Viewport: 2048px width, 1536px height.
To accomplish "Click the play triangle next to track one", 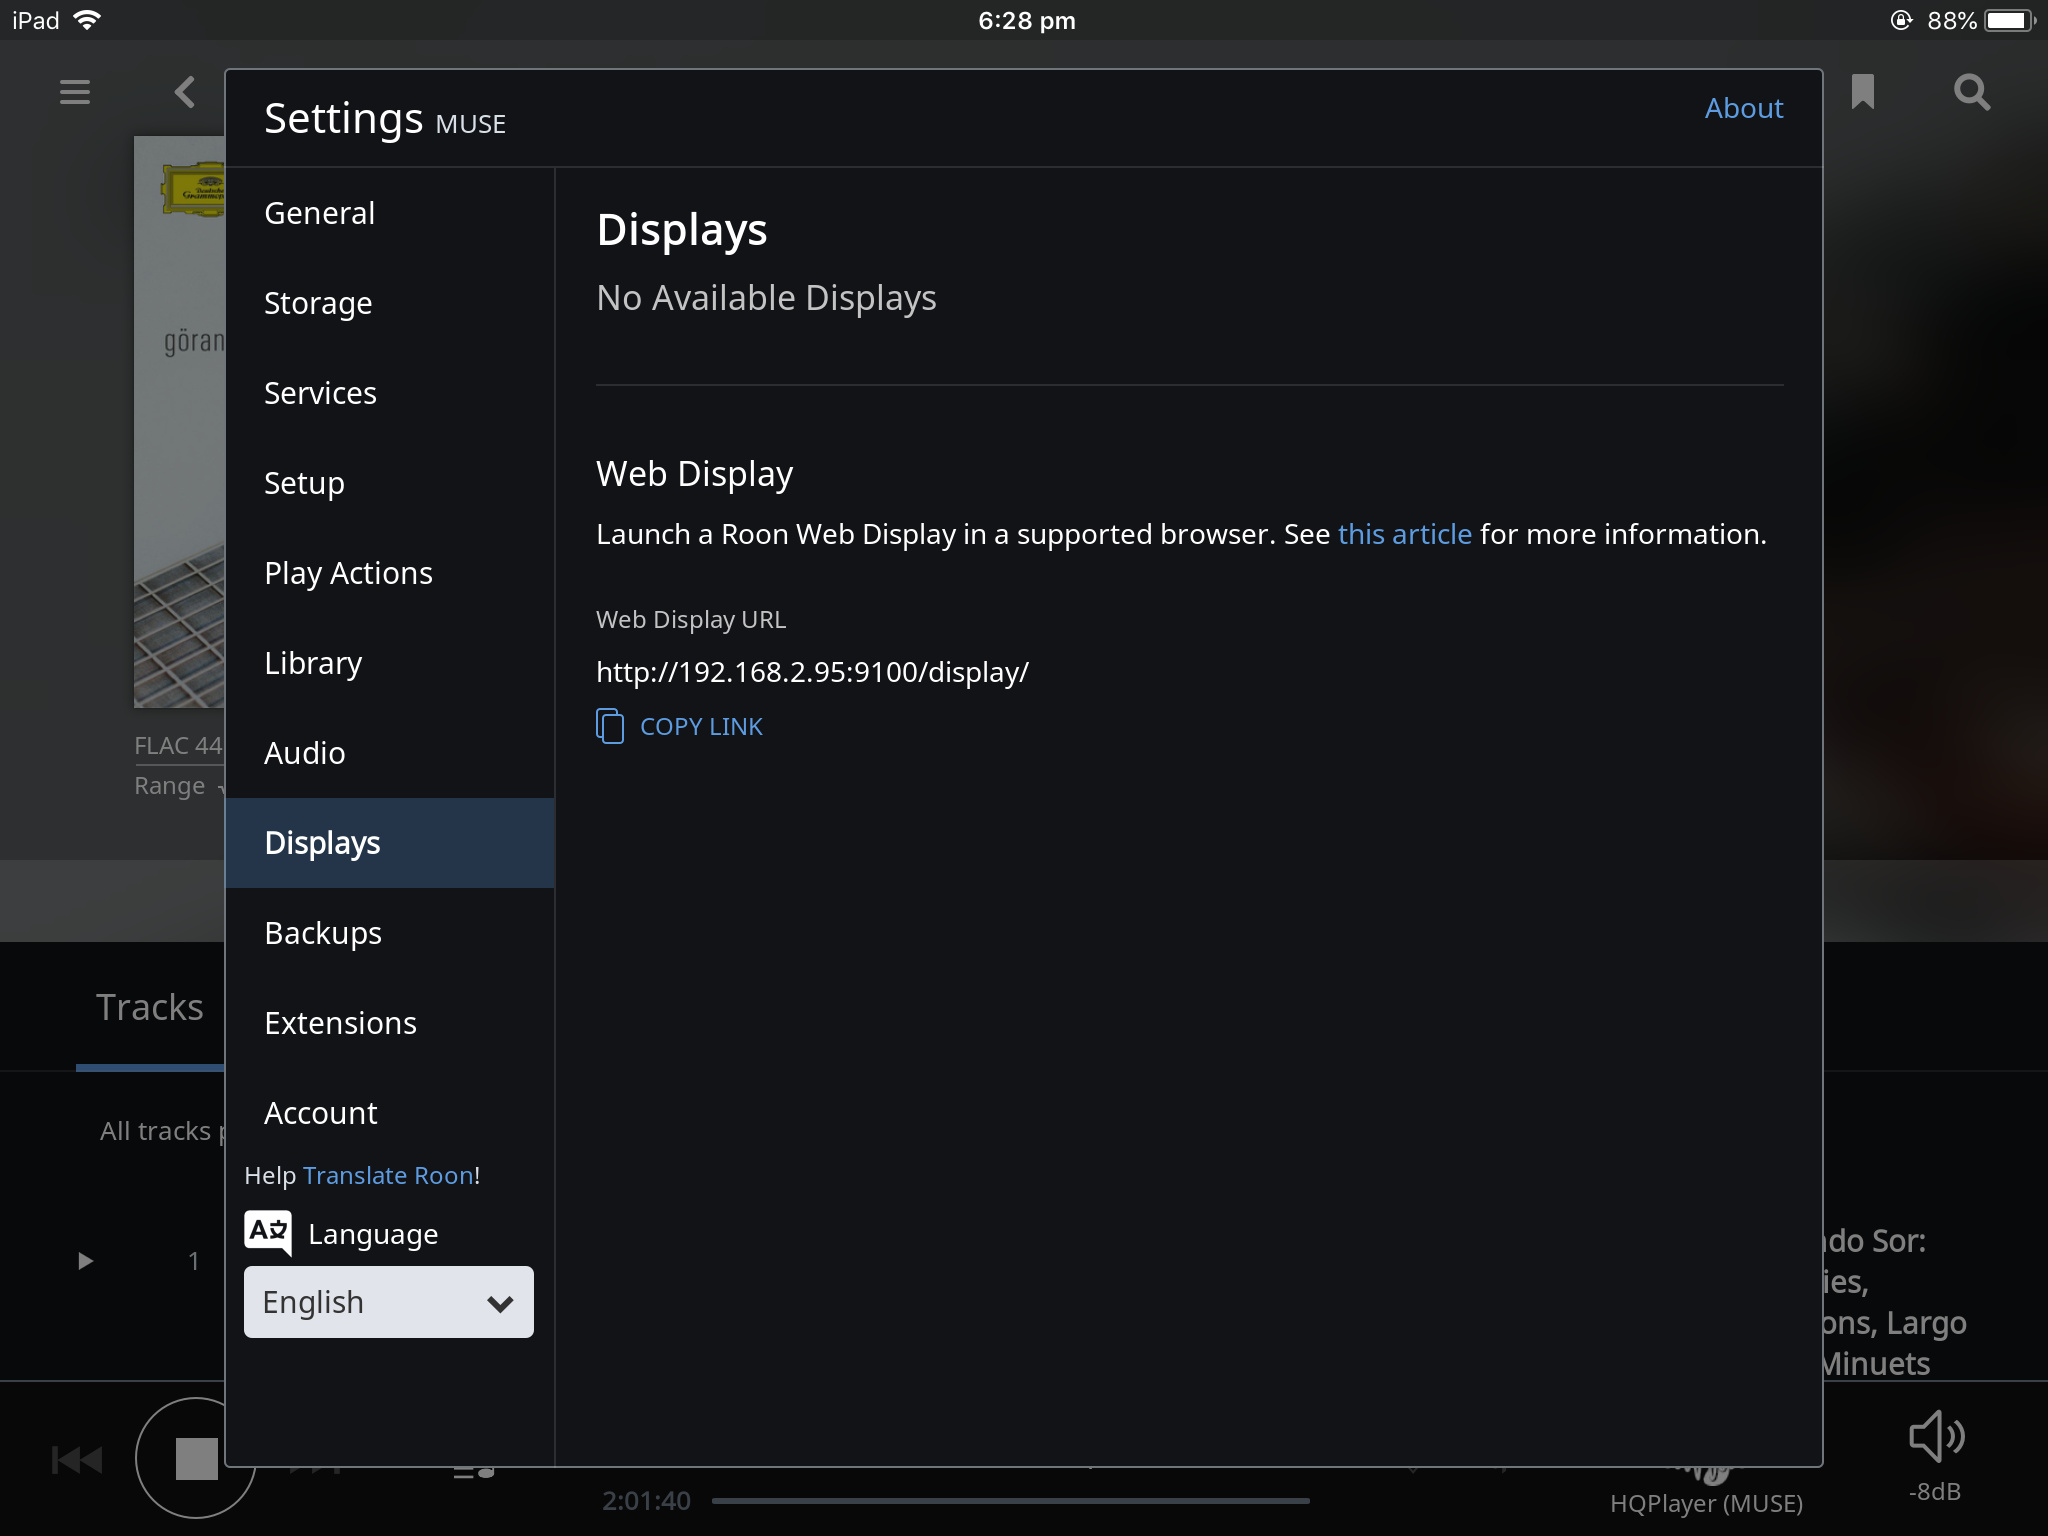I will (84, 1261).
